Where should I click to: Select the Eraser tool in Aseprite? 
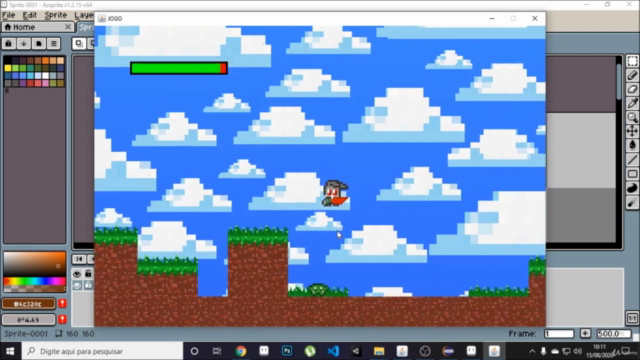click(x=632, y=89)
